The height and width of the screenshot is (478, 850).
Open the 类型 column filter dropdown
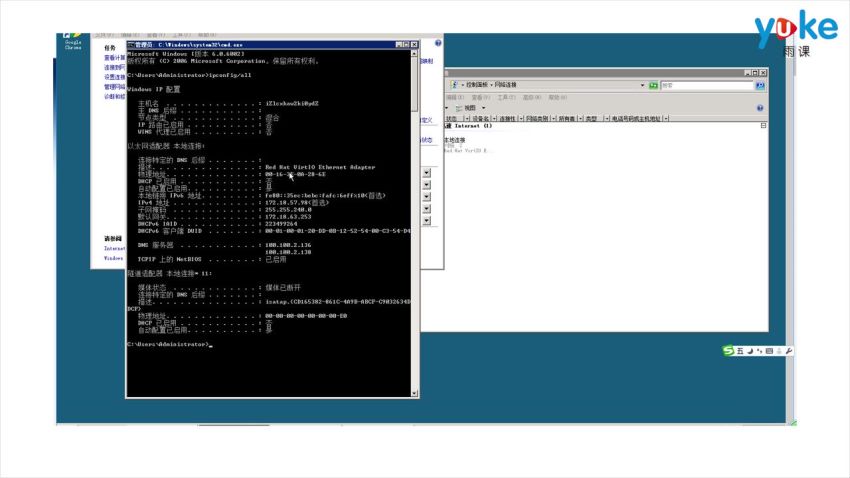[x=607, y=118]
